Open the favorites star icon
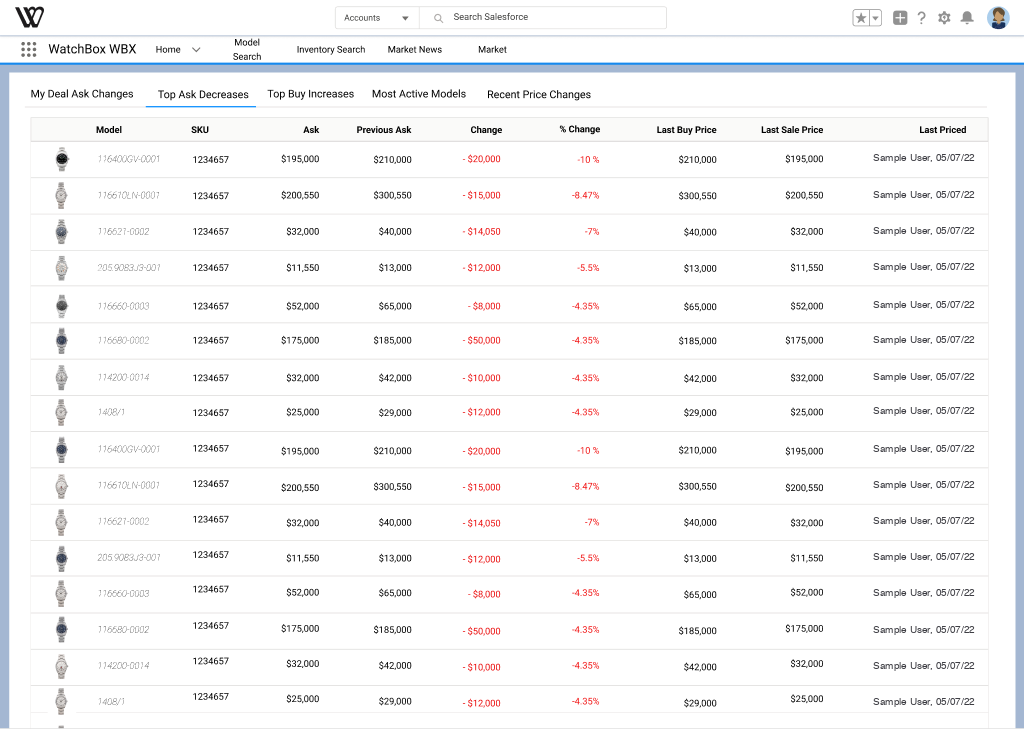This screenshot has width=1024, height=729. (861, 18)
